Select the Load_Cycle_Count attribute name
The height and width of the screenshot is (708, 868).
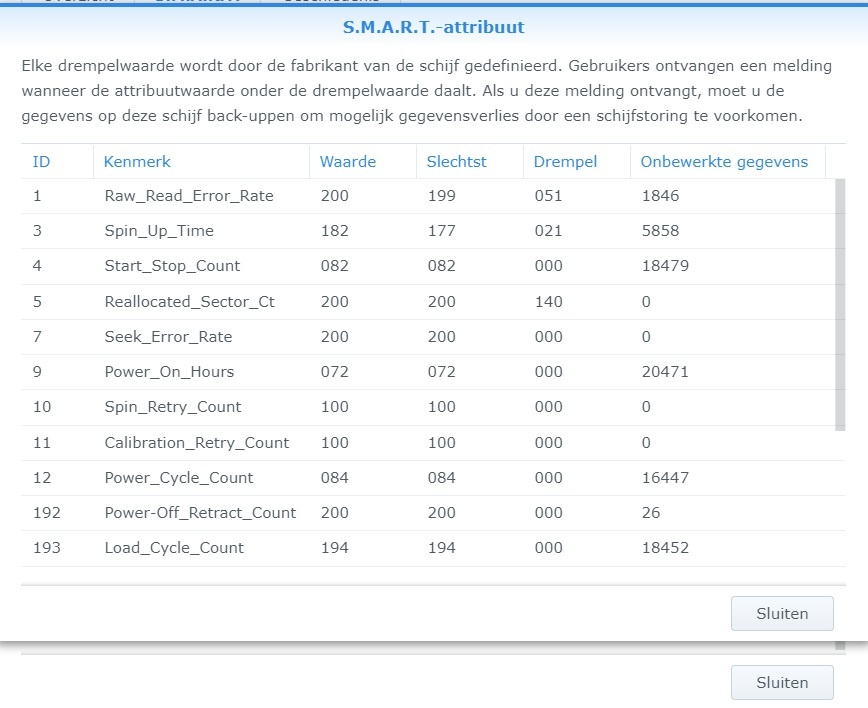pos(174,548)
